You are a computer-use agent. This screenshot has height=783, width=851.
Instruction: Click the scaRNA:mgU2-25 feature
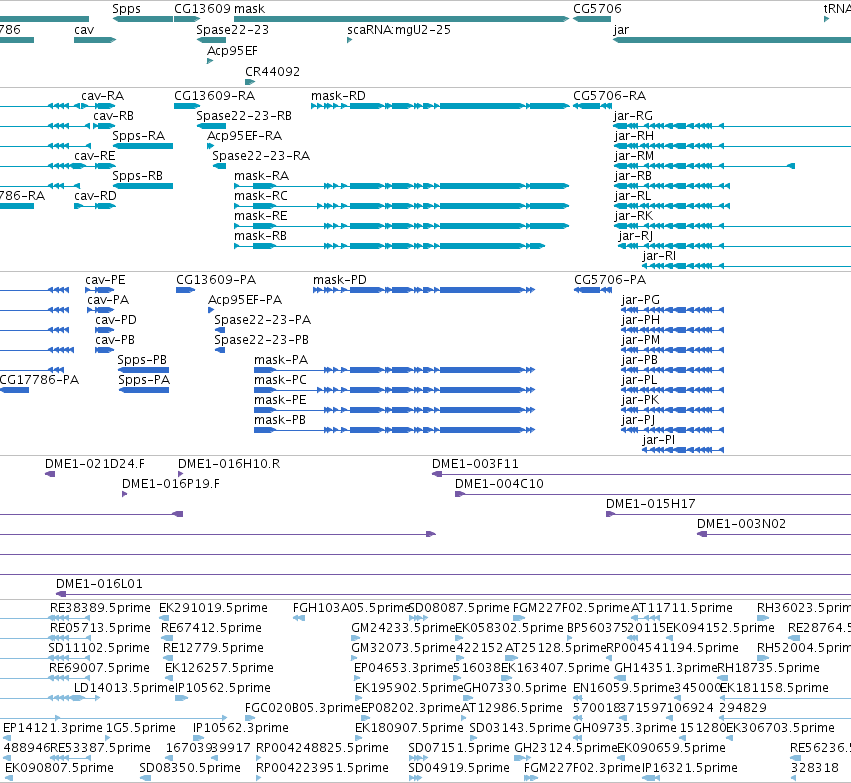pos(350,40)
